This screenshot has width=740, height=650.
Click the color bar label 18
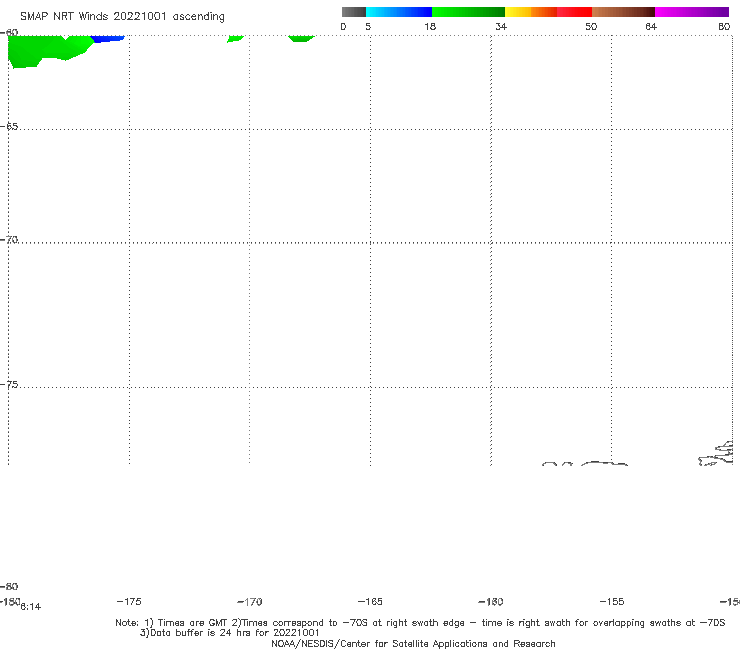[430, 26]
